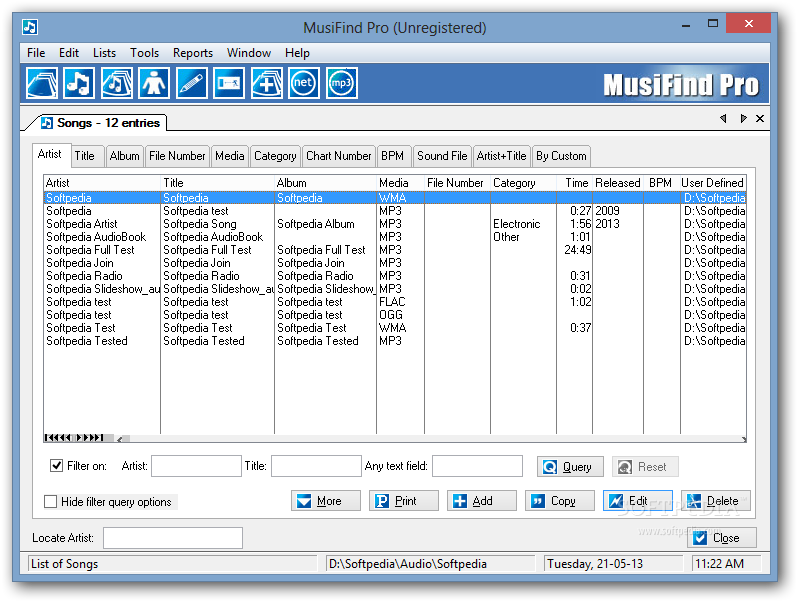Jump to last record with the navigator arrow

pyautogui.click(x=100, y=438)
